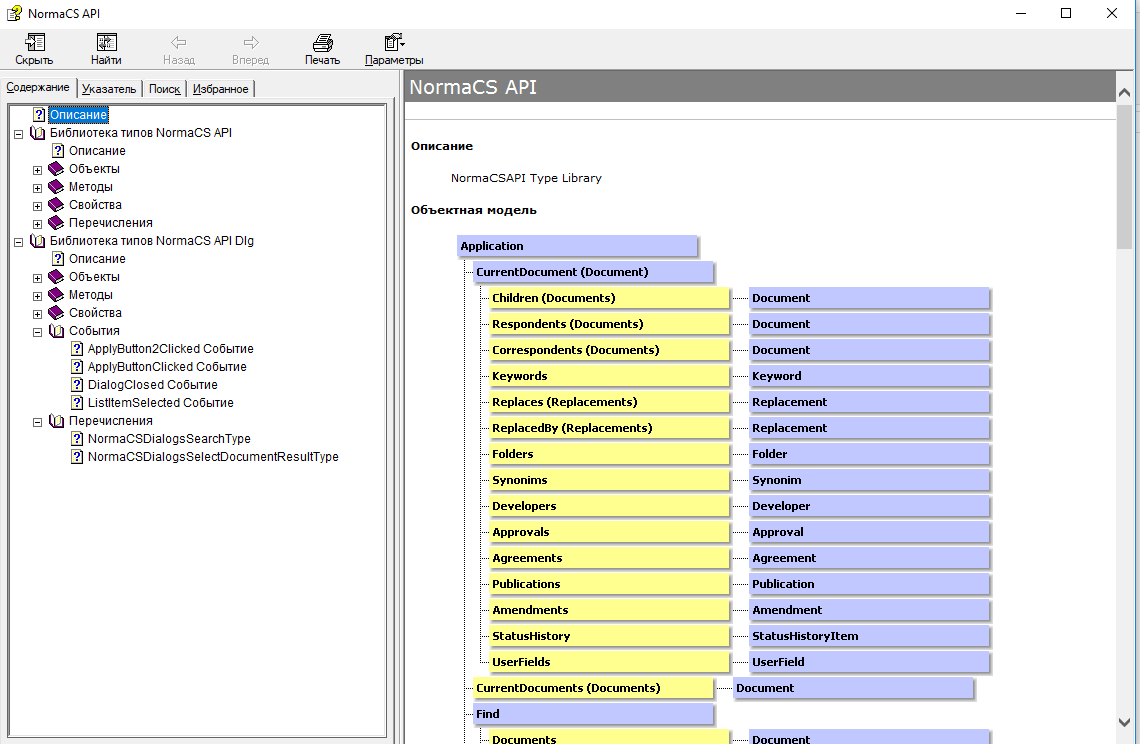The width and height of the screenshot is (1140, 750).
Task: Click the page icon of DialogClosed Событие
Action: click(x=77, y=385)
